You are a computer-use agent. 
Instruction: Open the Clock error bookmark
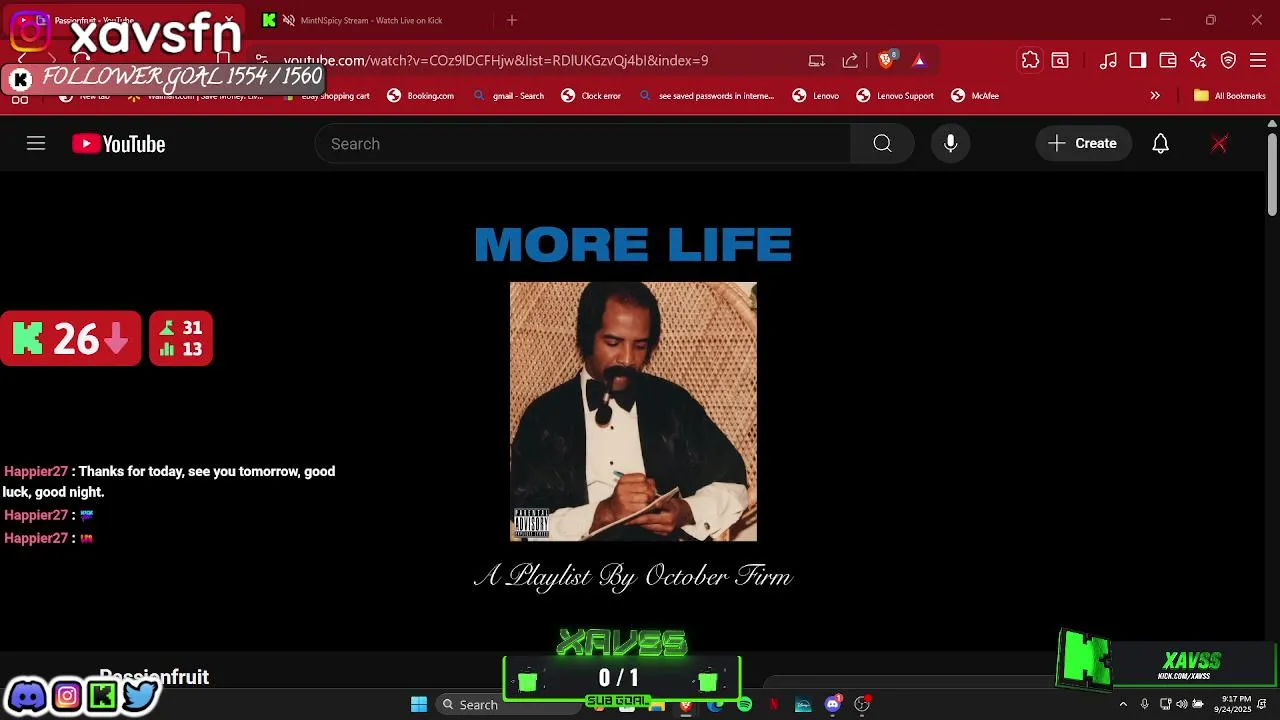(591, 96)
